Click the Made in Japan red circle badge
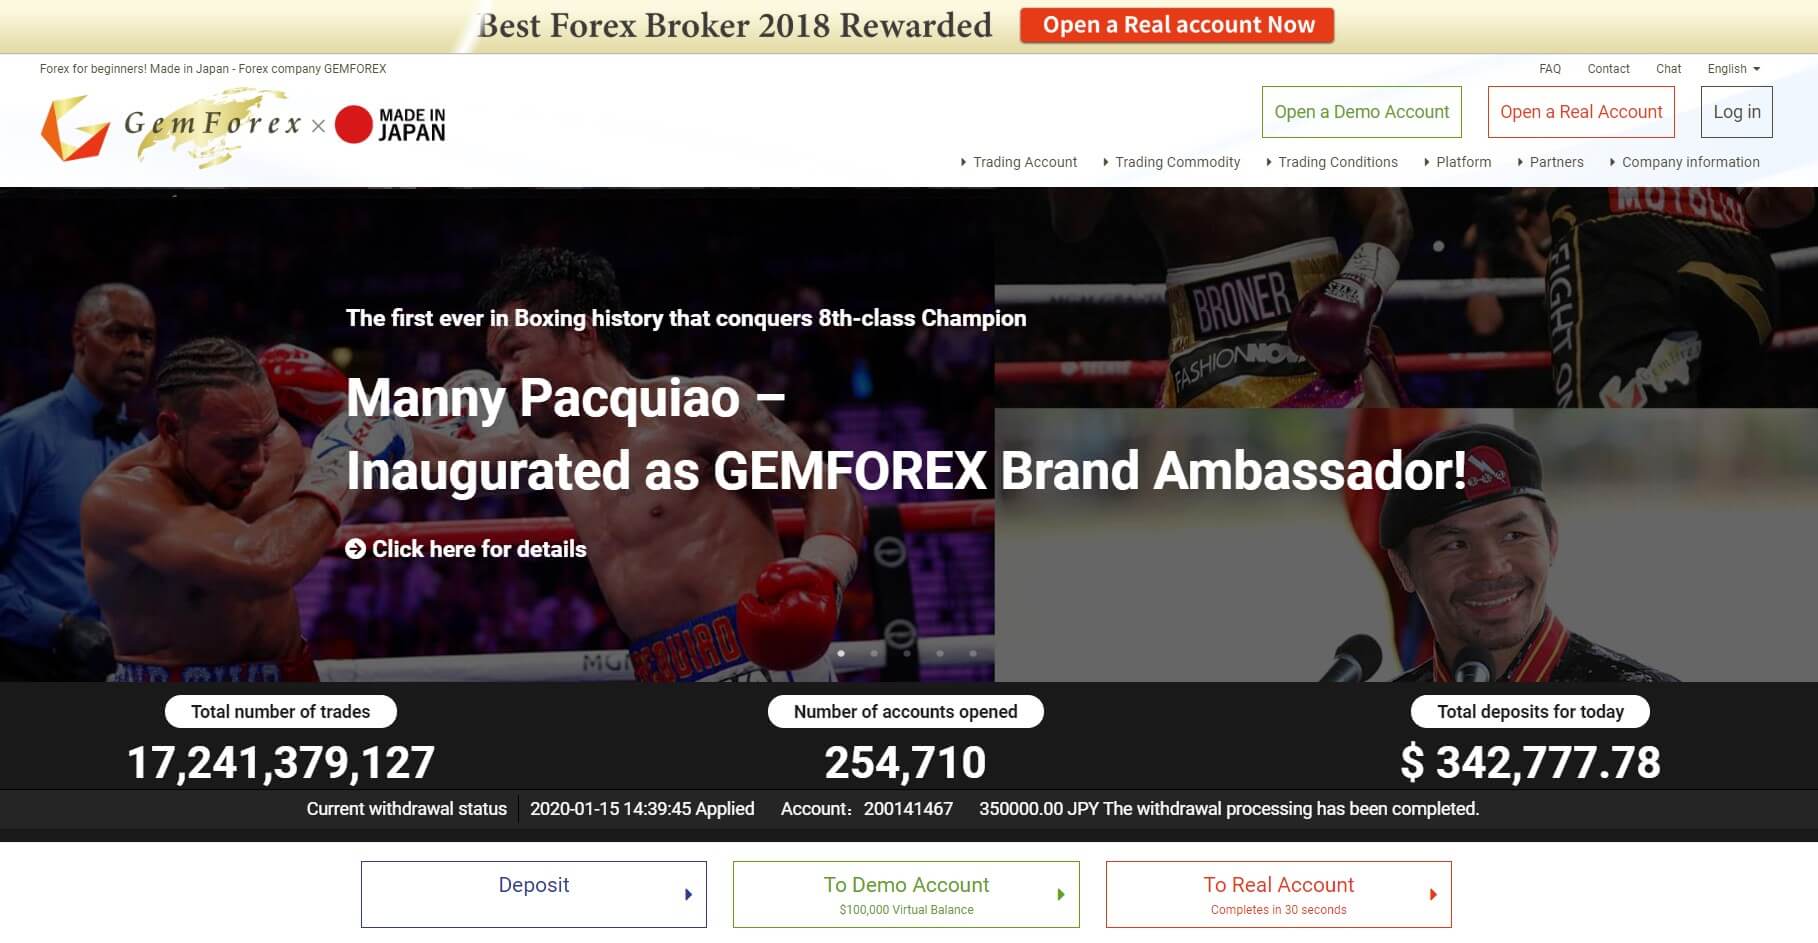Viewport: 1818px width, 943px height. coord(353,125)
